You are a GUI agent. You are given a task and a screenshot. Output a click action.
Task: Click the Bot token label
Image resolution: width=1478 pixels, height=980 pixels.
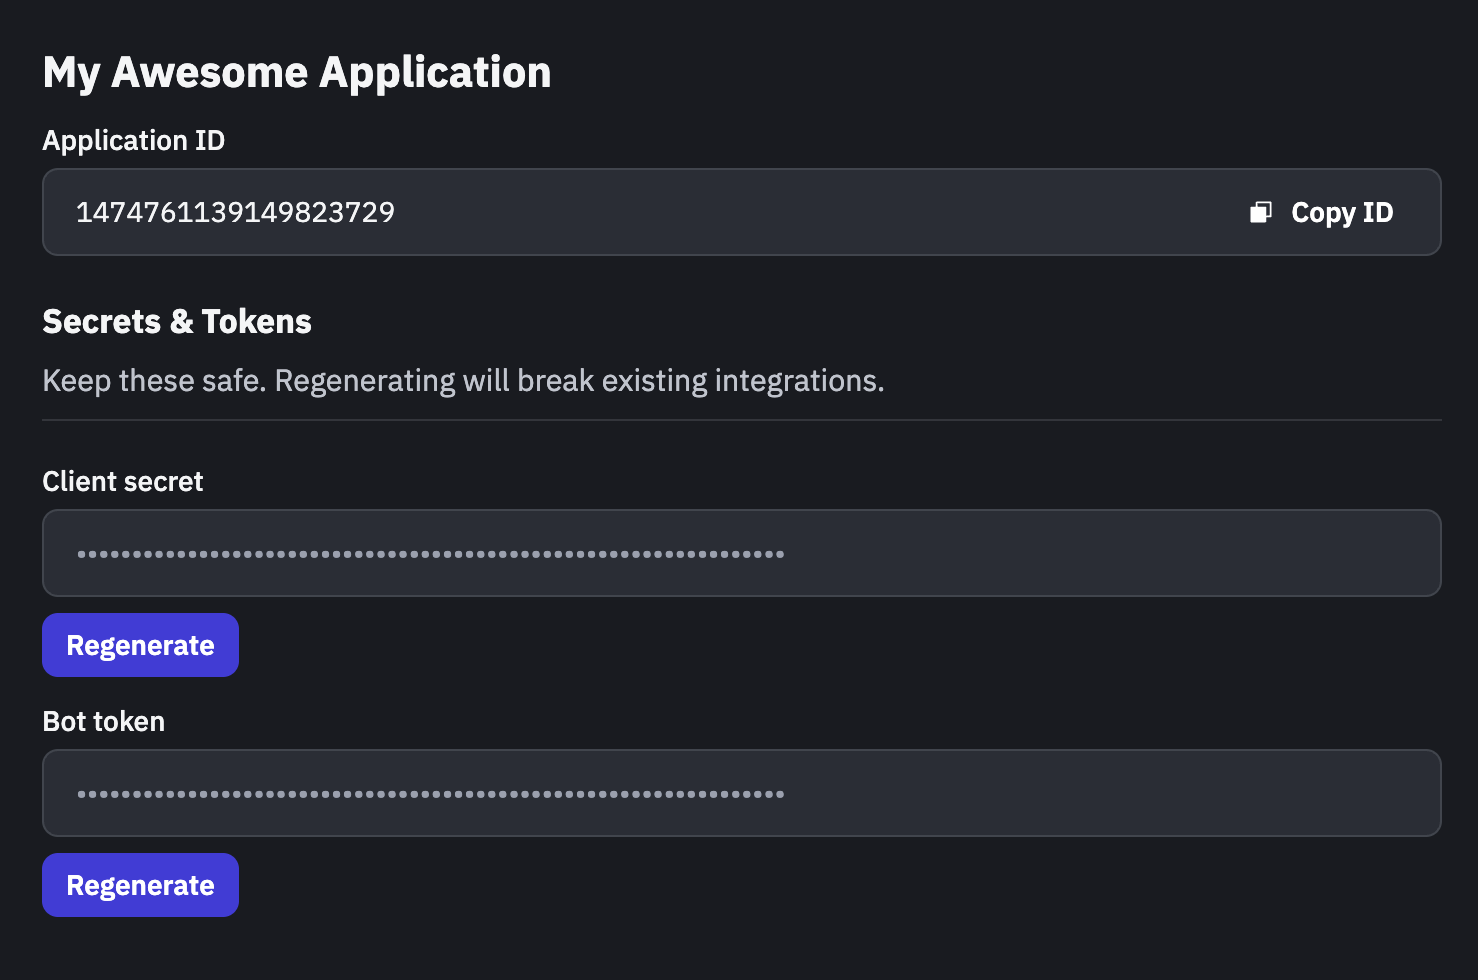click(104, 722)
